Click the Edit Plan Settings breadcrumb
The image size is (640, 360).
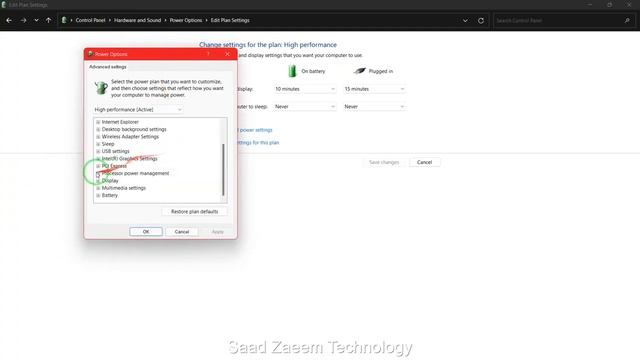pos(230,20)
